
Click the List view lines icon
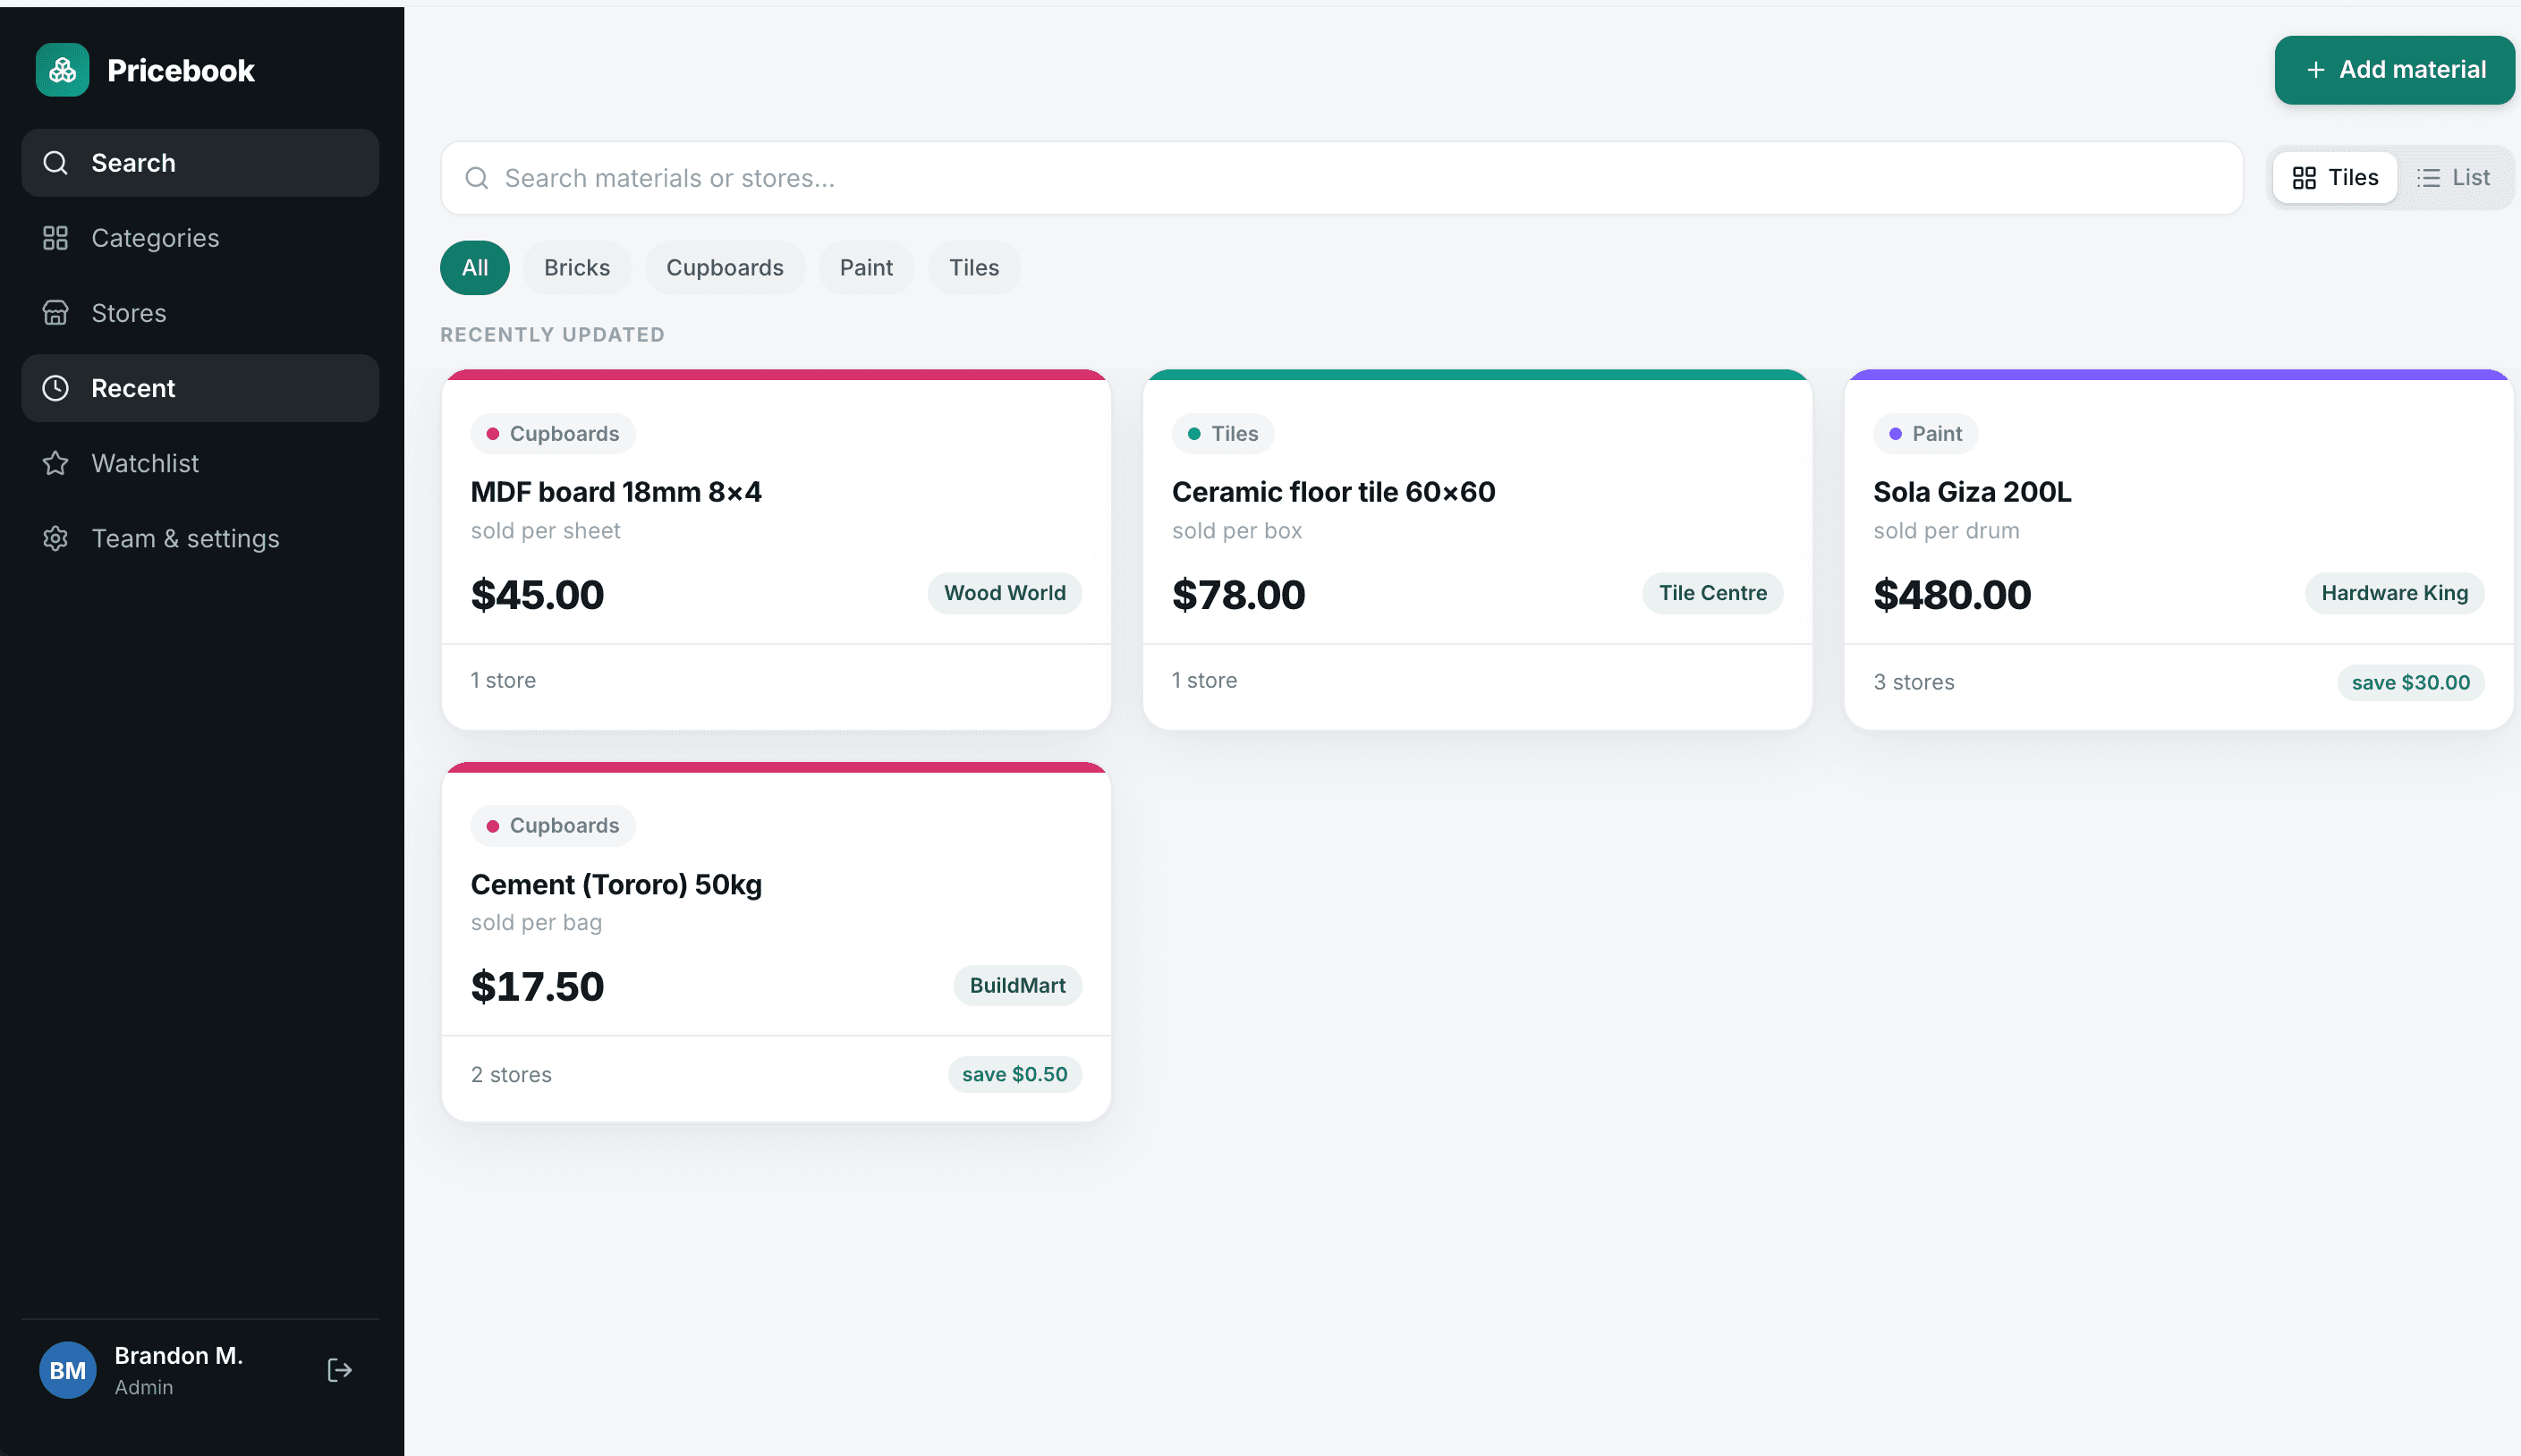[x=2428, y=178]
